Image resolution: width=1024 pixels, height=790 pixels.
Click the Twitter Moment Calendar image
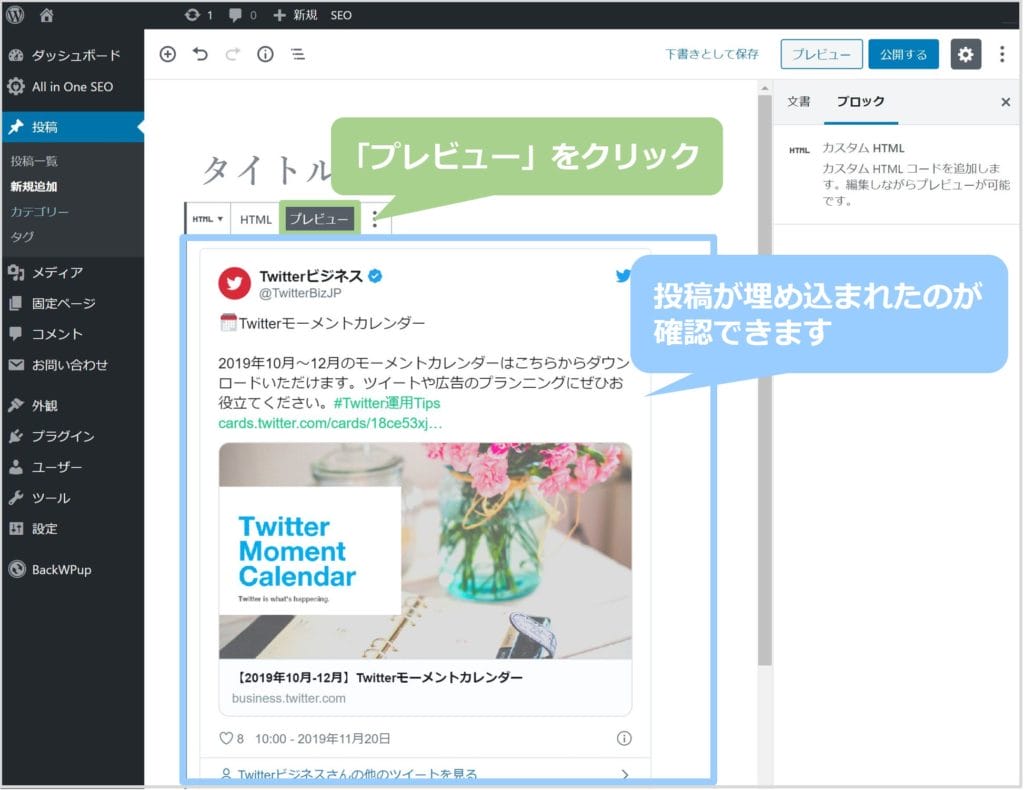point(425,551)
